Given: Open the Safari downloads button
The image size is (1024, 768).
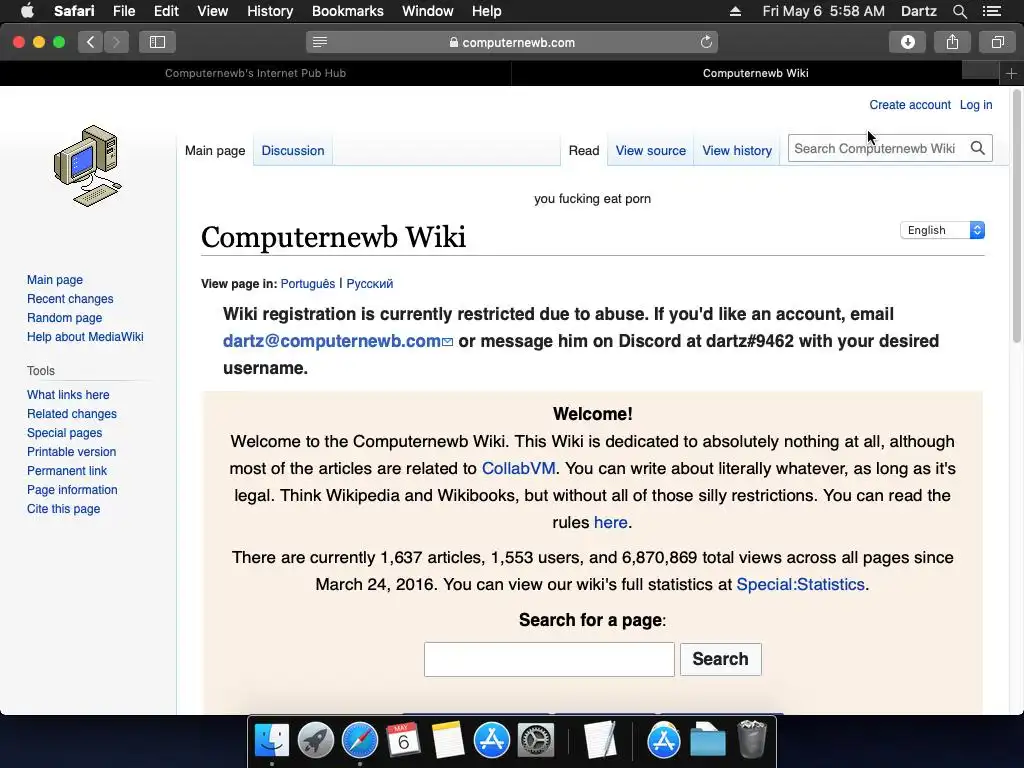Looking at the screenshot, I should (908, 42).
